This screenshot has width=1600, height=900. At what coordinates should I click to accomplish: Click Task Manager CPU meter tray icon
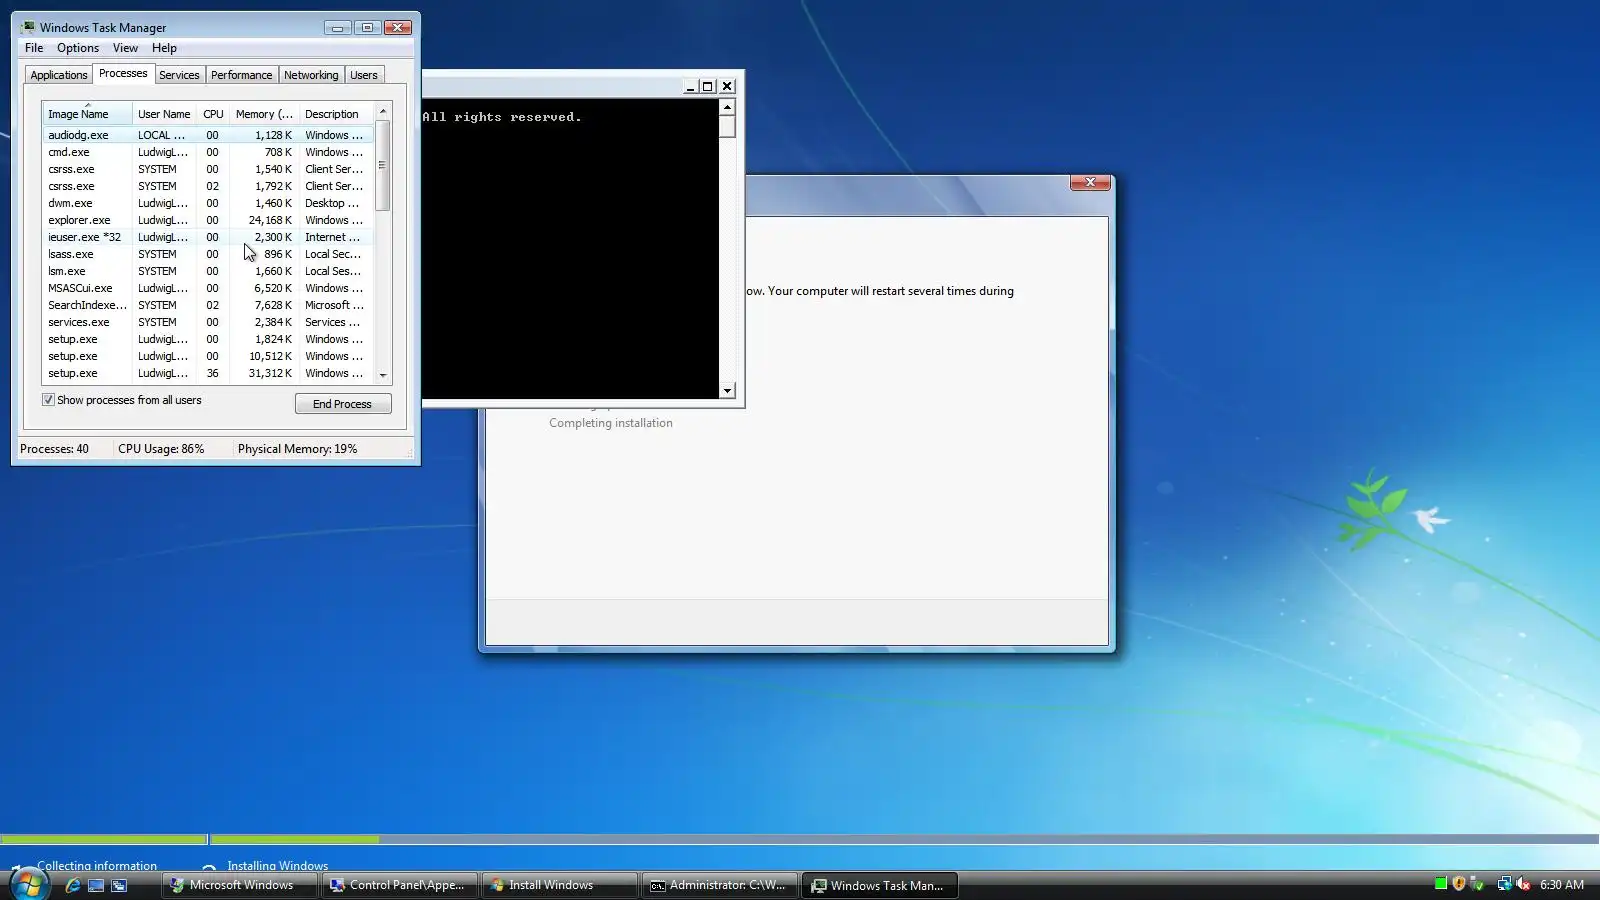pos(1441,884)
